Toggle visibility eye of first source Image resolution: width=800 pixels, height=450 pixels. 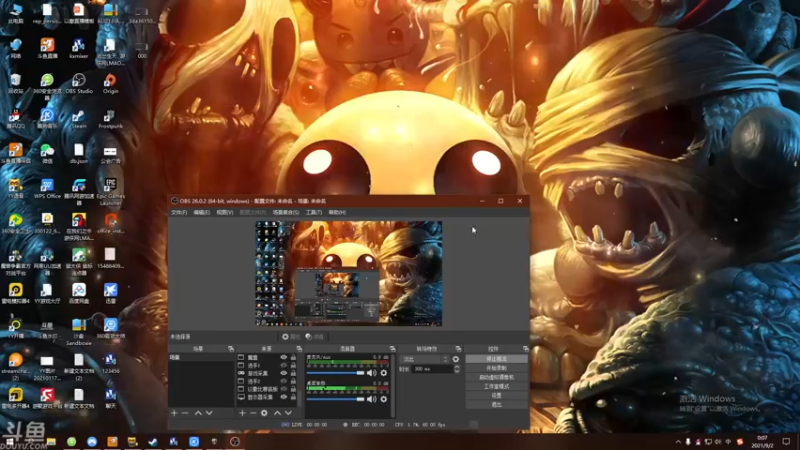(284, 357)
